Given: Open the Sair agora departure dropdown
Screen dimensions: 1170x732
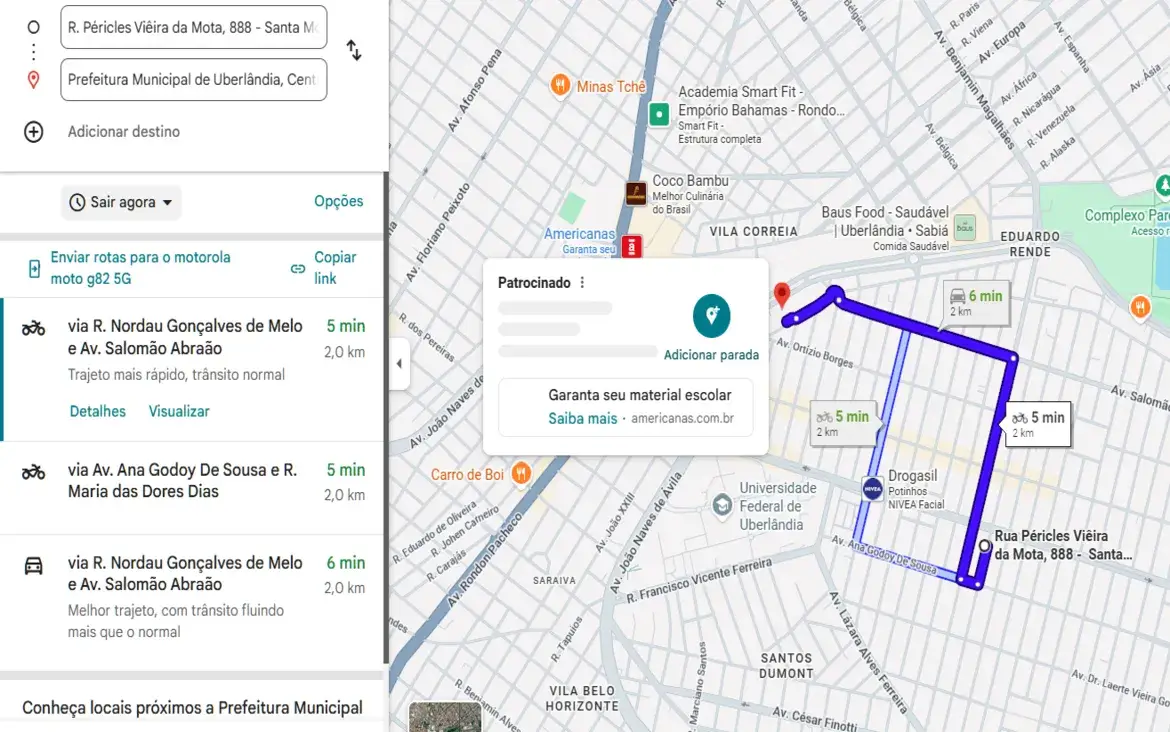Looking at the screenshot, I should (x=121, y=202).
